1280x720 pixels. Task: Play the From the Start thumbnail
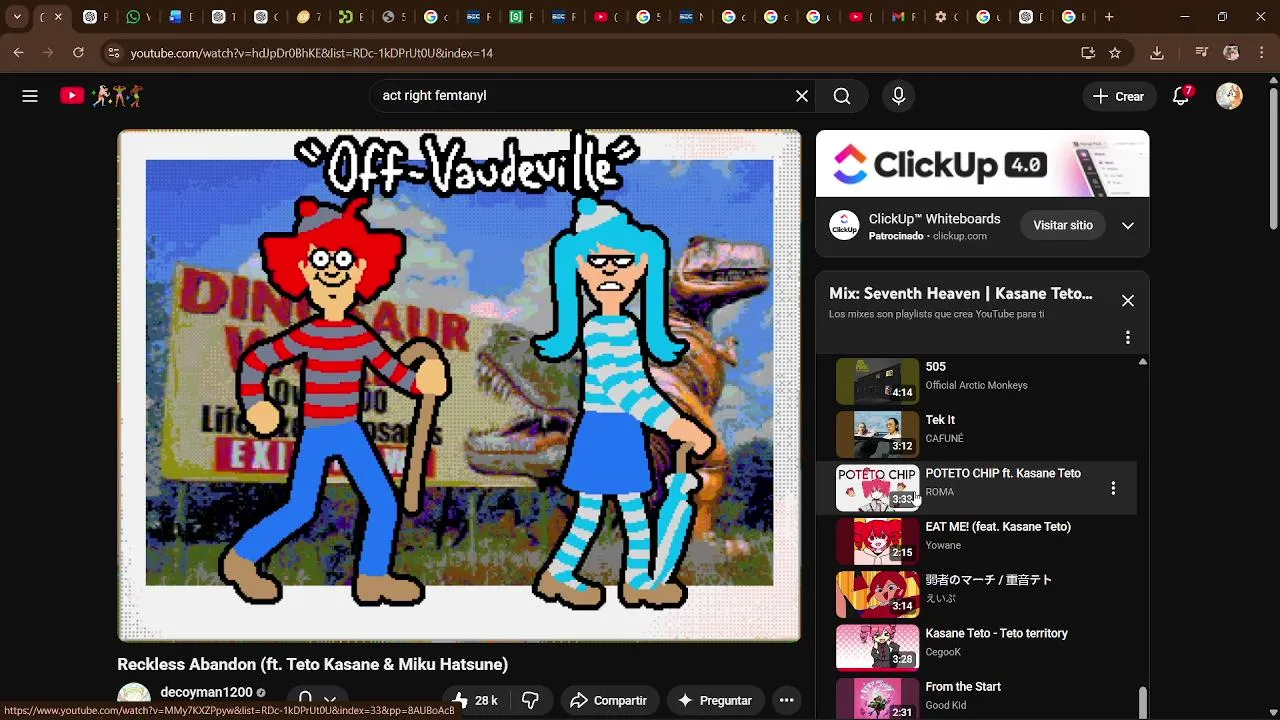(877, 699)
